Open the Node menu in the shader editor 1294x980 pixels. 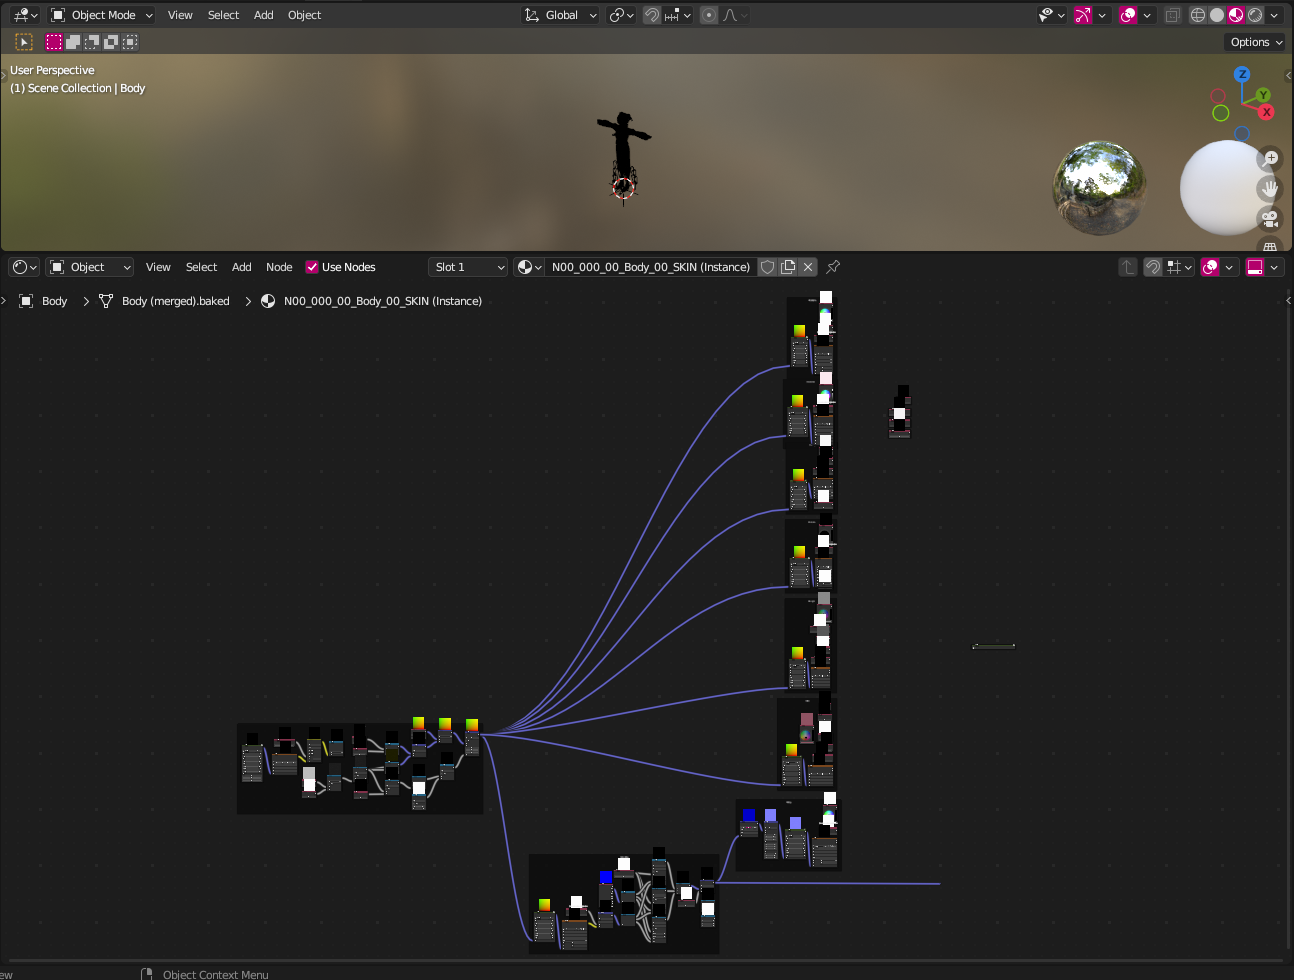[279, 267]
